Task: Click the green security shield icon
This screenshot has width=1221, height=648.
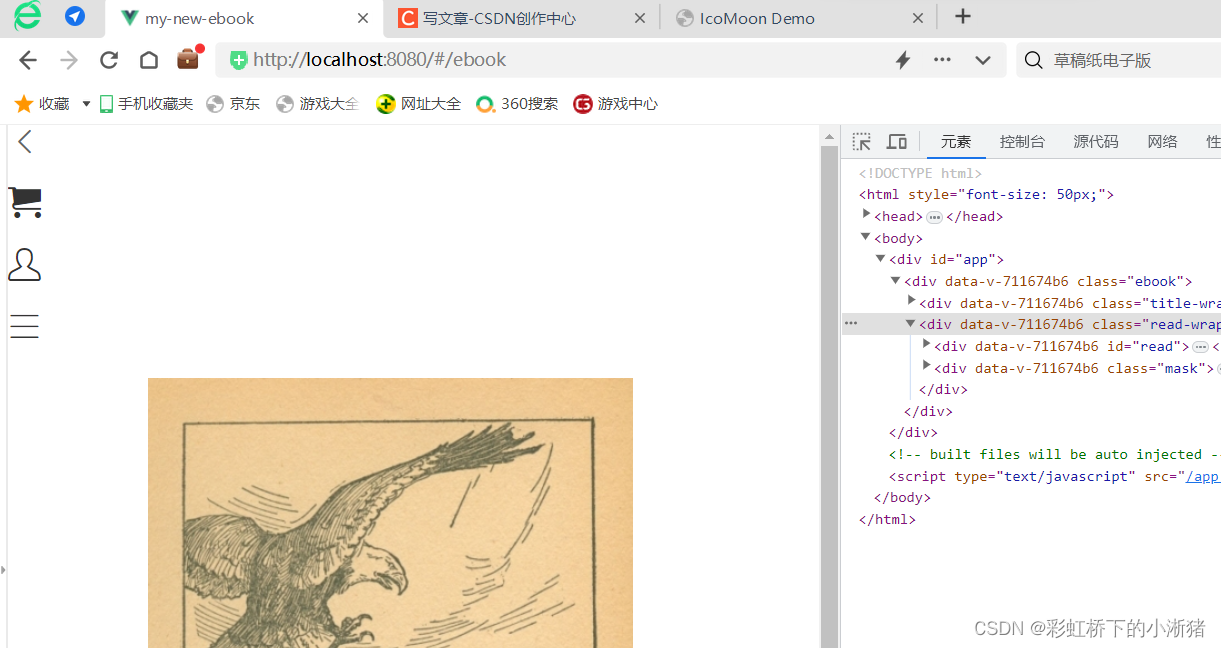Action: 238,60
